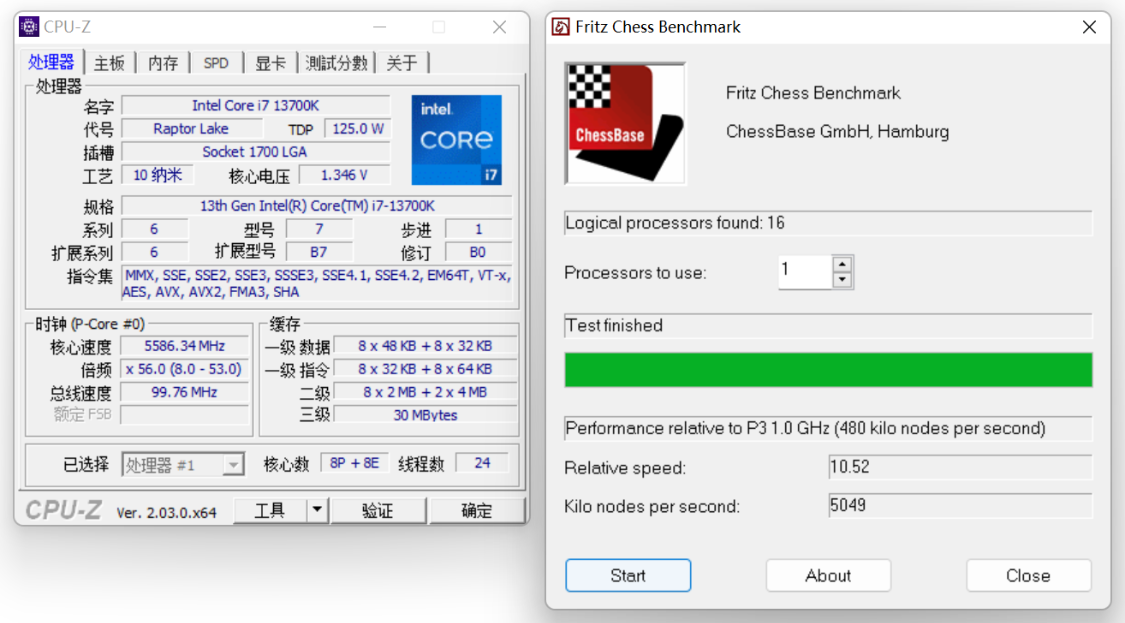Click the 工具 button in CPU-Z
Screen dimensions: 1125x623
point(270,511)
